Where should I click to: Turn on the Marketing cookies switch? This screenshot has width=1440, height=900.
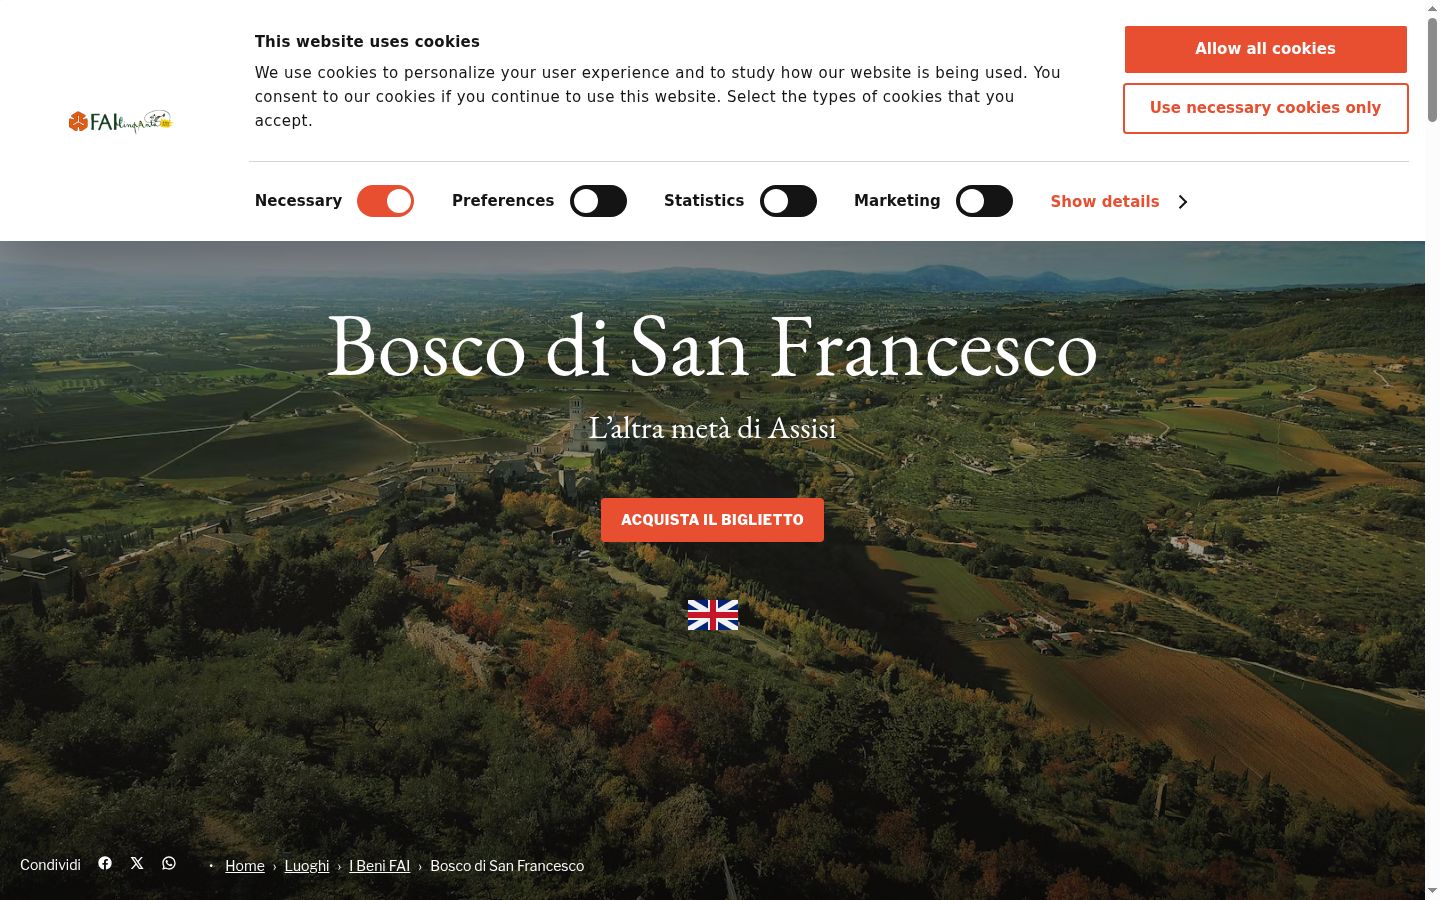tap(984, 201)
